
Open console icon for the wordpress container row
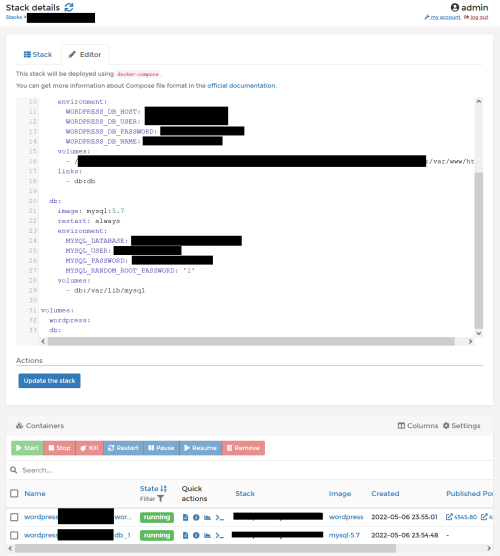pos(220,518)
